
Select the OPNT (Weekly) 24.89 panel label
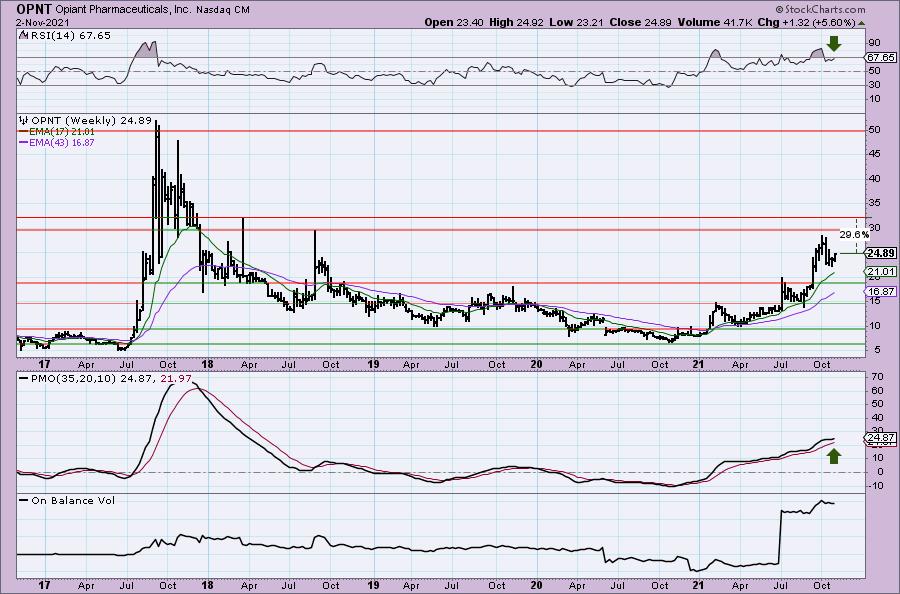(x=91, y=121)
